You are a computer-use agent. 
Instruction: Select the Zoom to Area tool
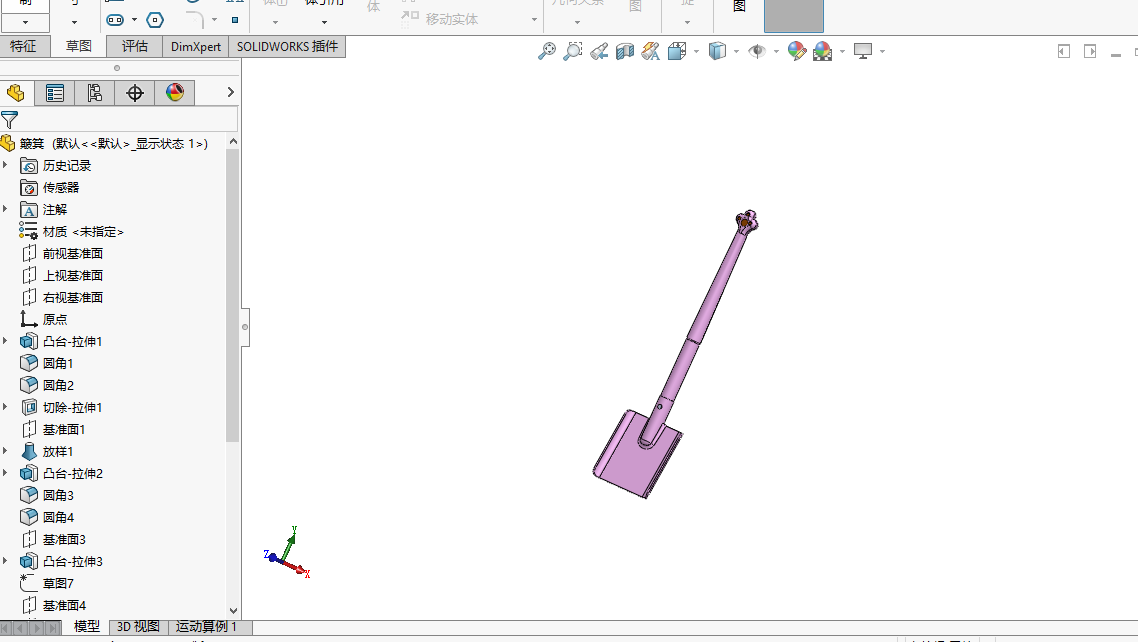[x=573, y=51]
